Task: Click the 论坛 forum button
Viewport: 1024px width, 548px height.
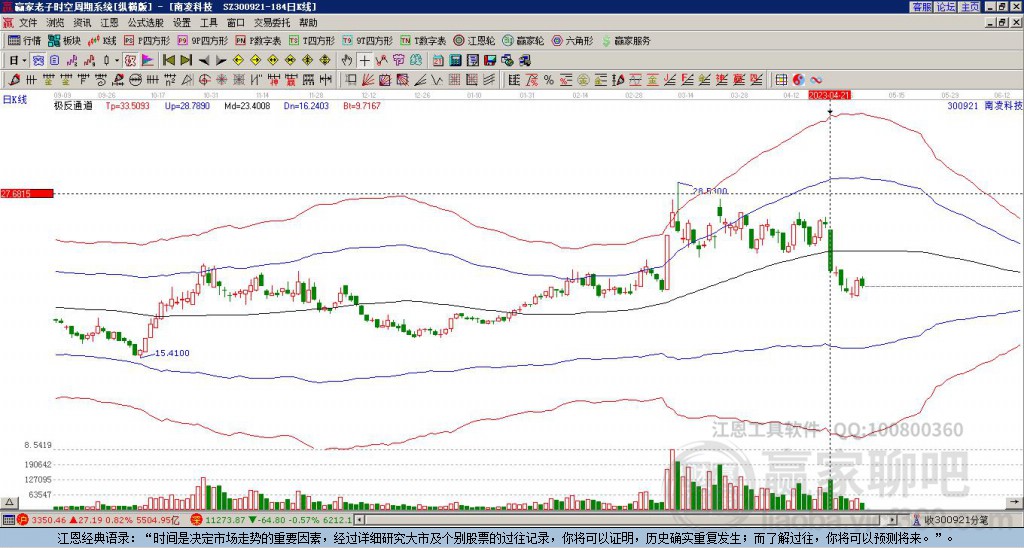Action: tap(945, 7)
